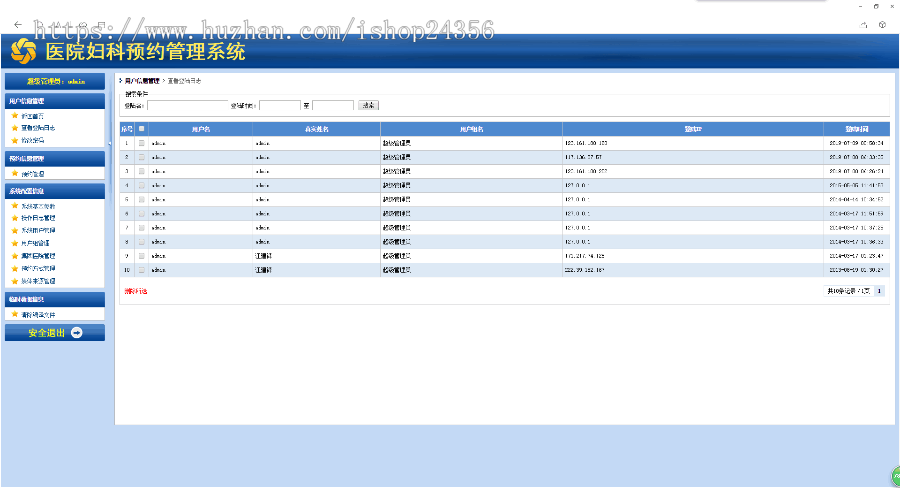Collapse the 系统配置信息 sidebar section
900x488 pixels.
click(x=55, y=191)
